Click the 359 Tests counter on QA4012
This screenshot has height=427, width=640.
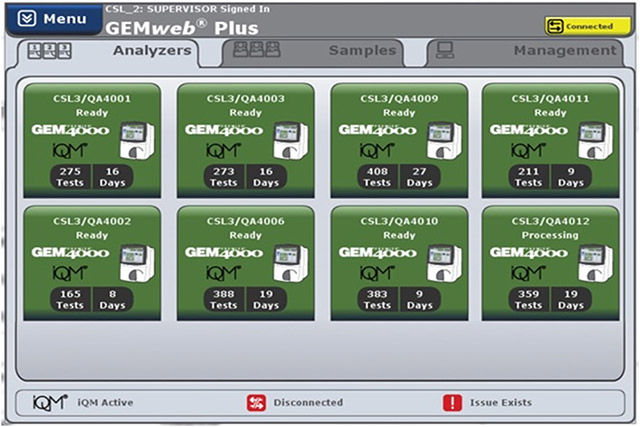click(529, 299)
